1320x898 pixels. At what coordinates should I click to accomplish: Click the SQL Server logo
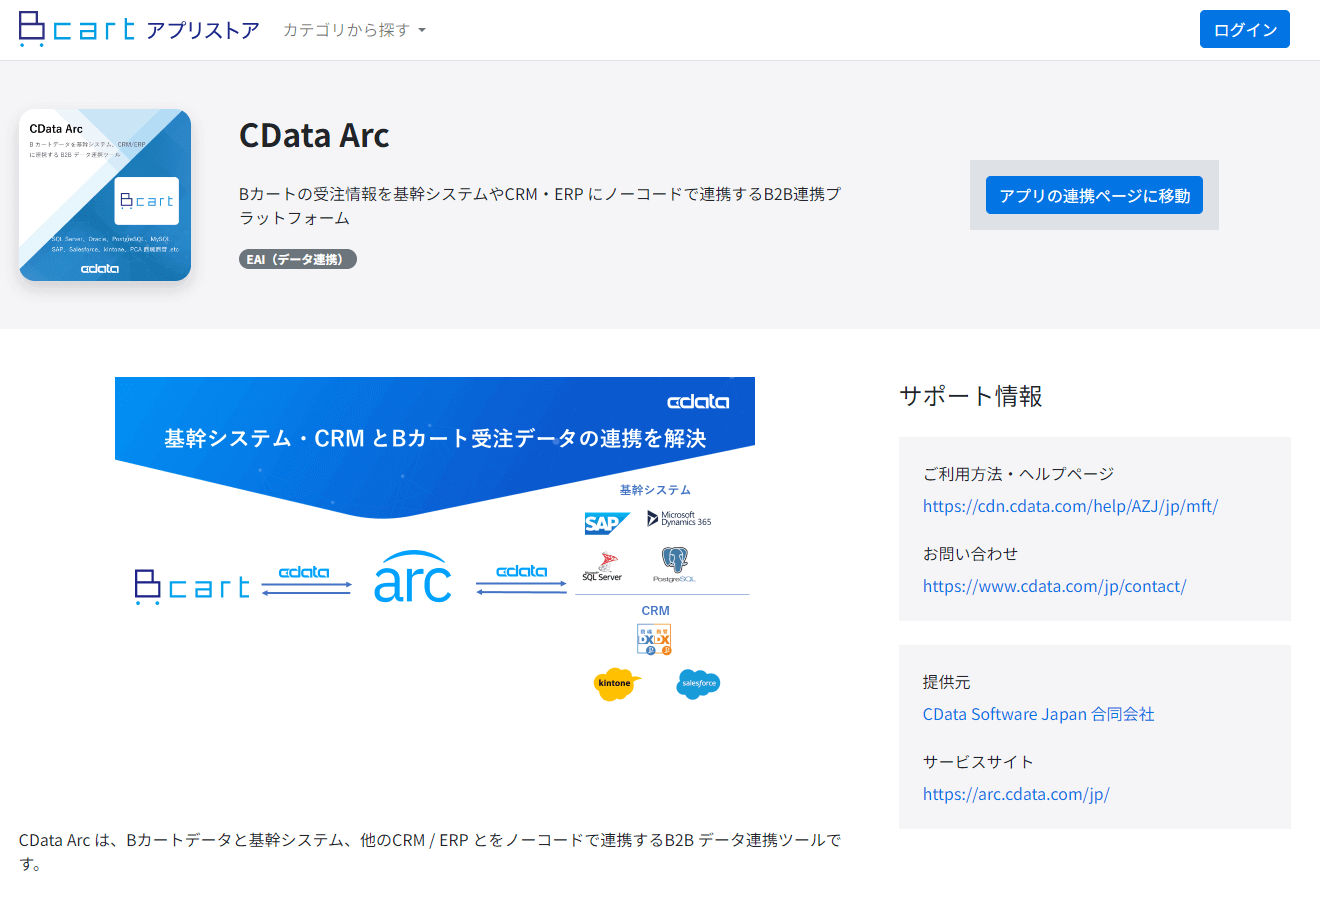point(603,567)
